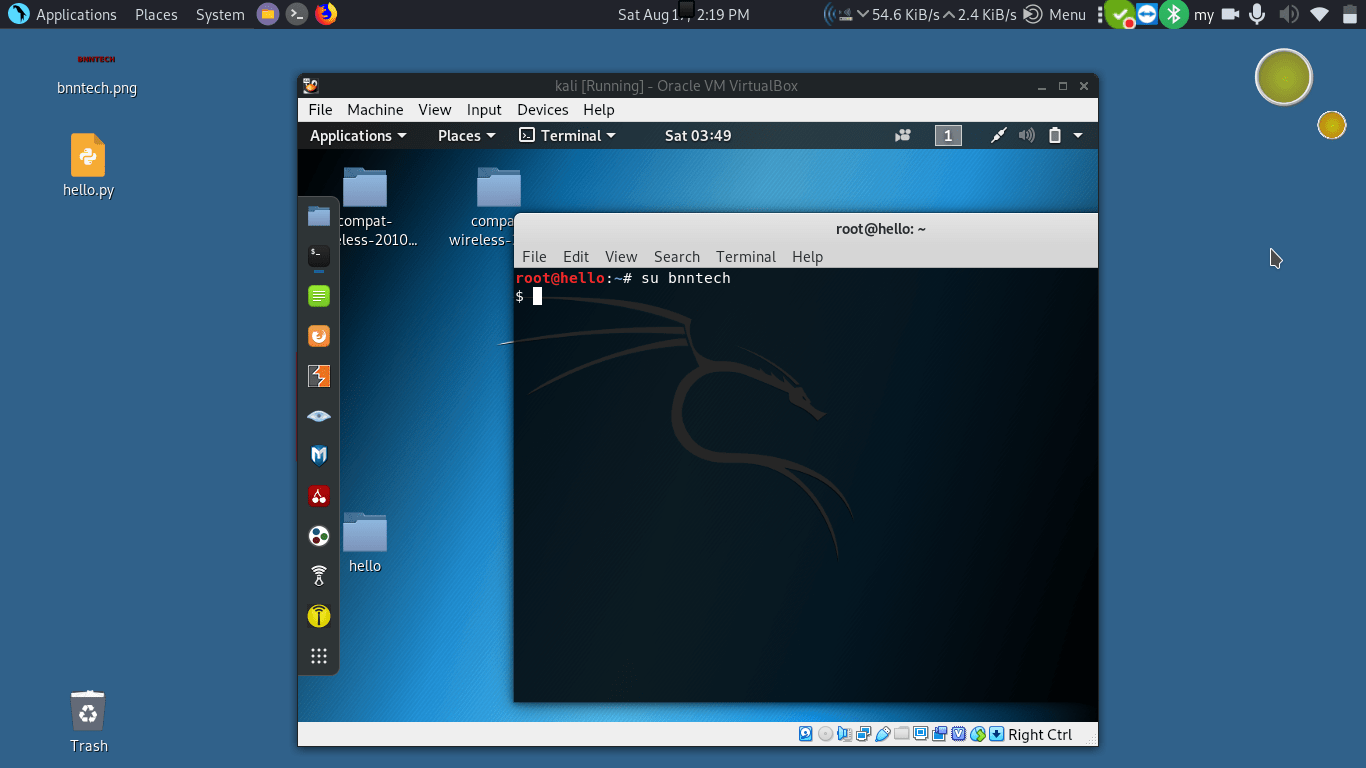Open the TeamViewer tray icon
Image resolution: width=1366 pixels, height=768 pixels.
click(1147, 14)
